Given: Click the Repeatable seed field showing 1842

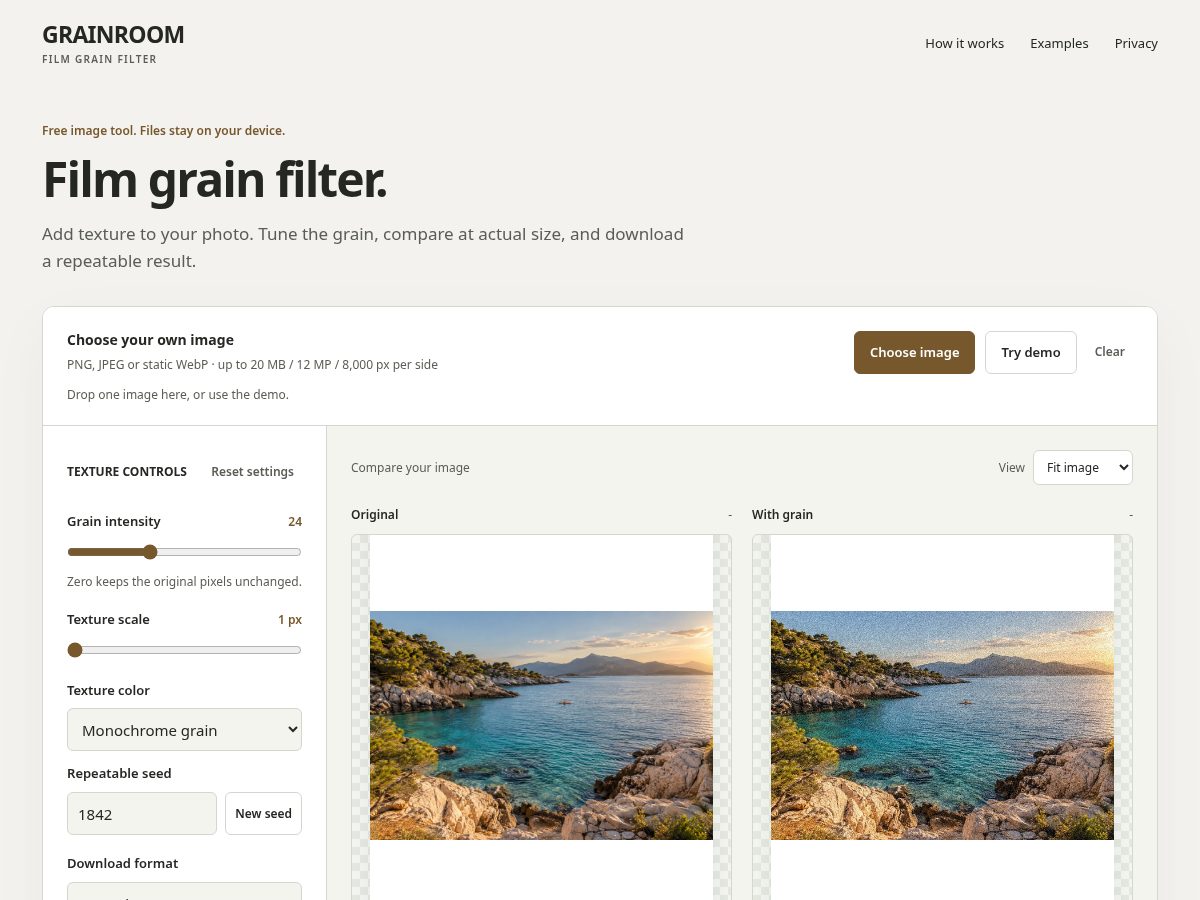Looking at the screenshot, I should [x=142, y=814].
